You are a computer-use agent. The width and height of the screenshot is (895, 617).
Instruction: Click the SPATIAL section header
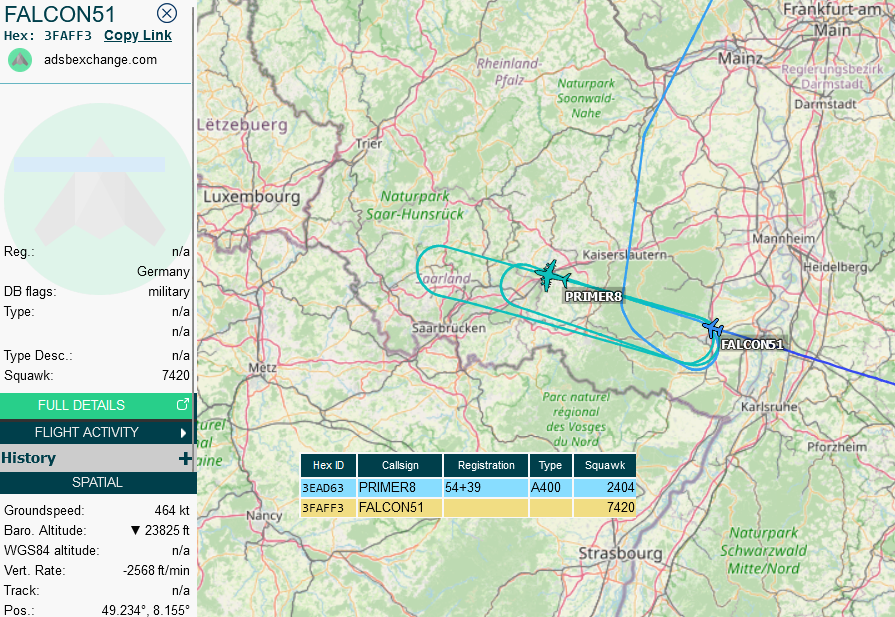click(98, 482)
